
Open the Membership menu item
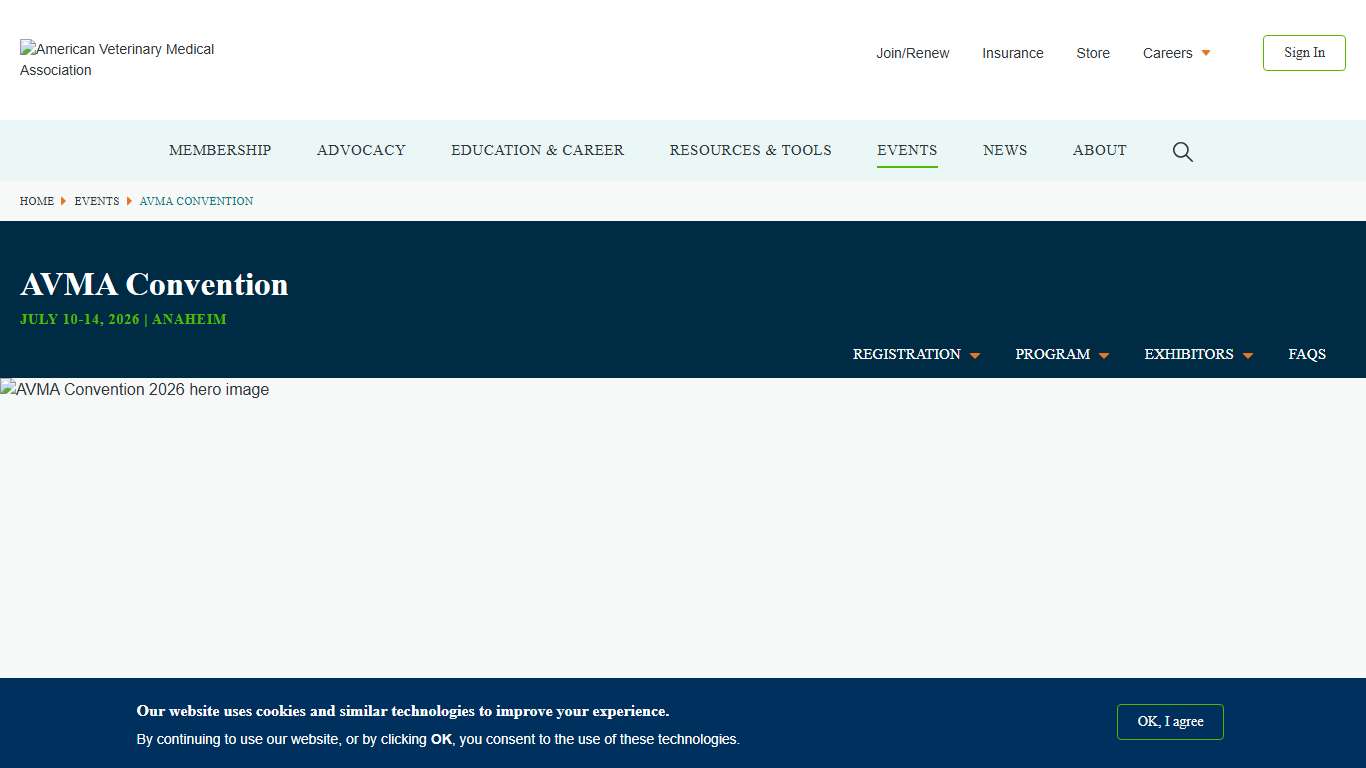pos(220,150)
